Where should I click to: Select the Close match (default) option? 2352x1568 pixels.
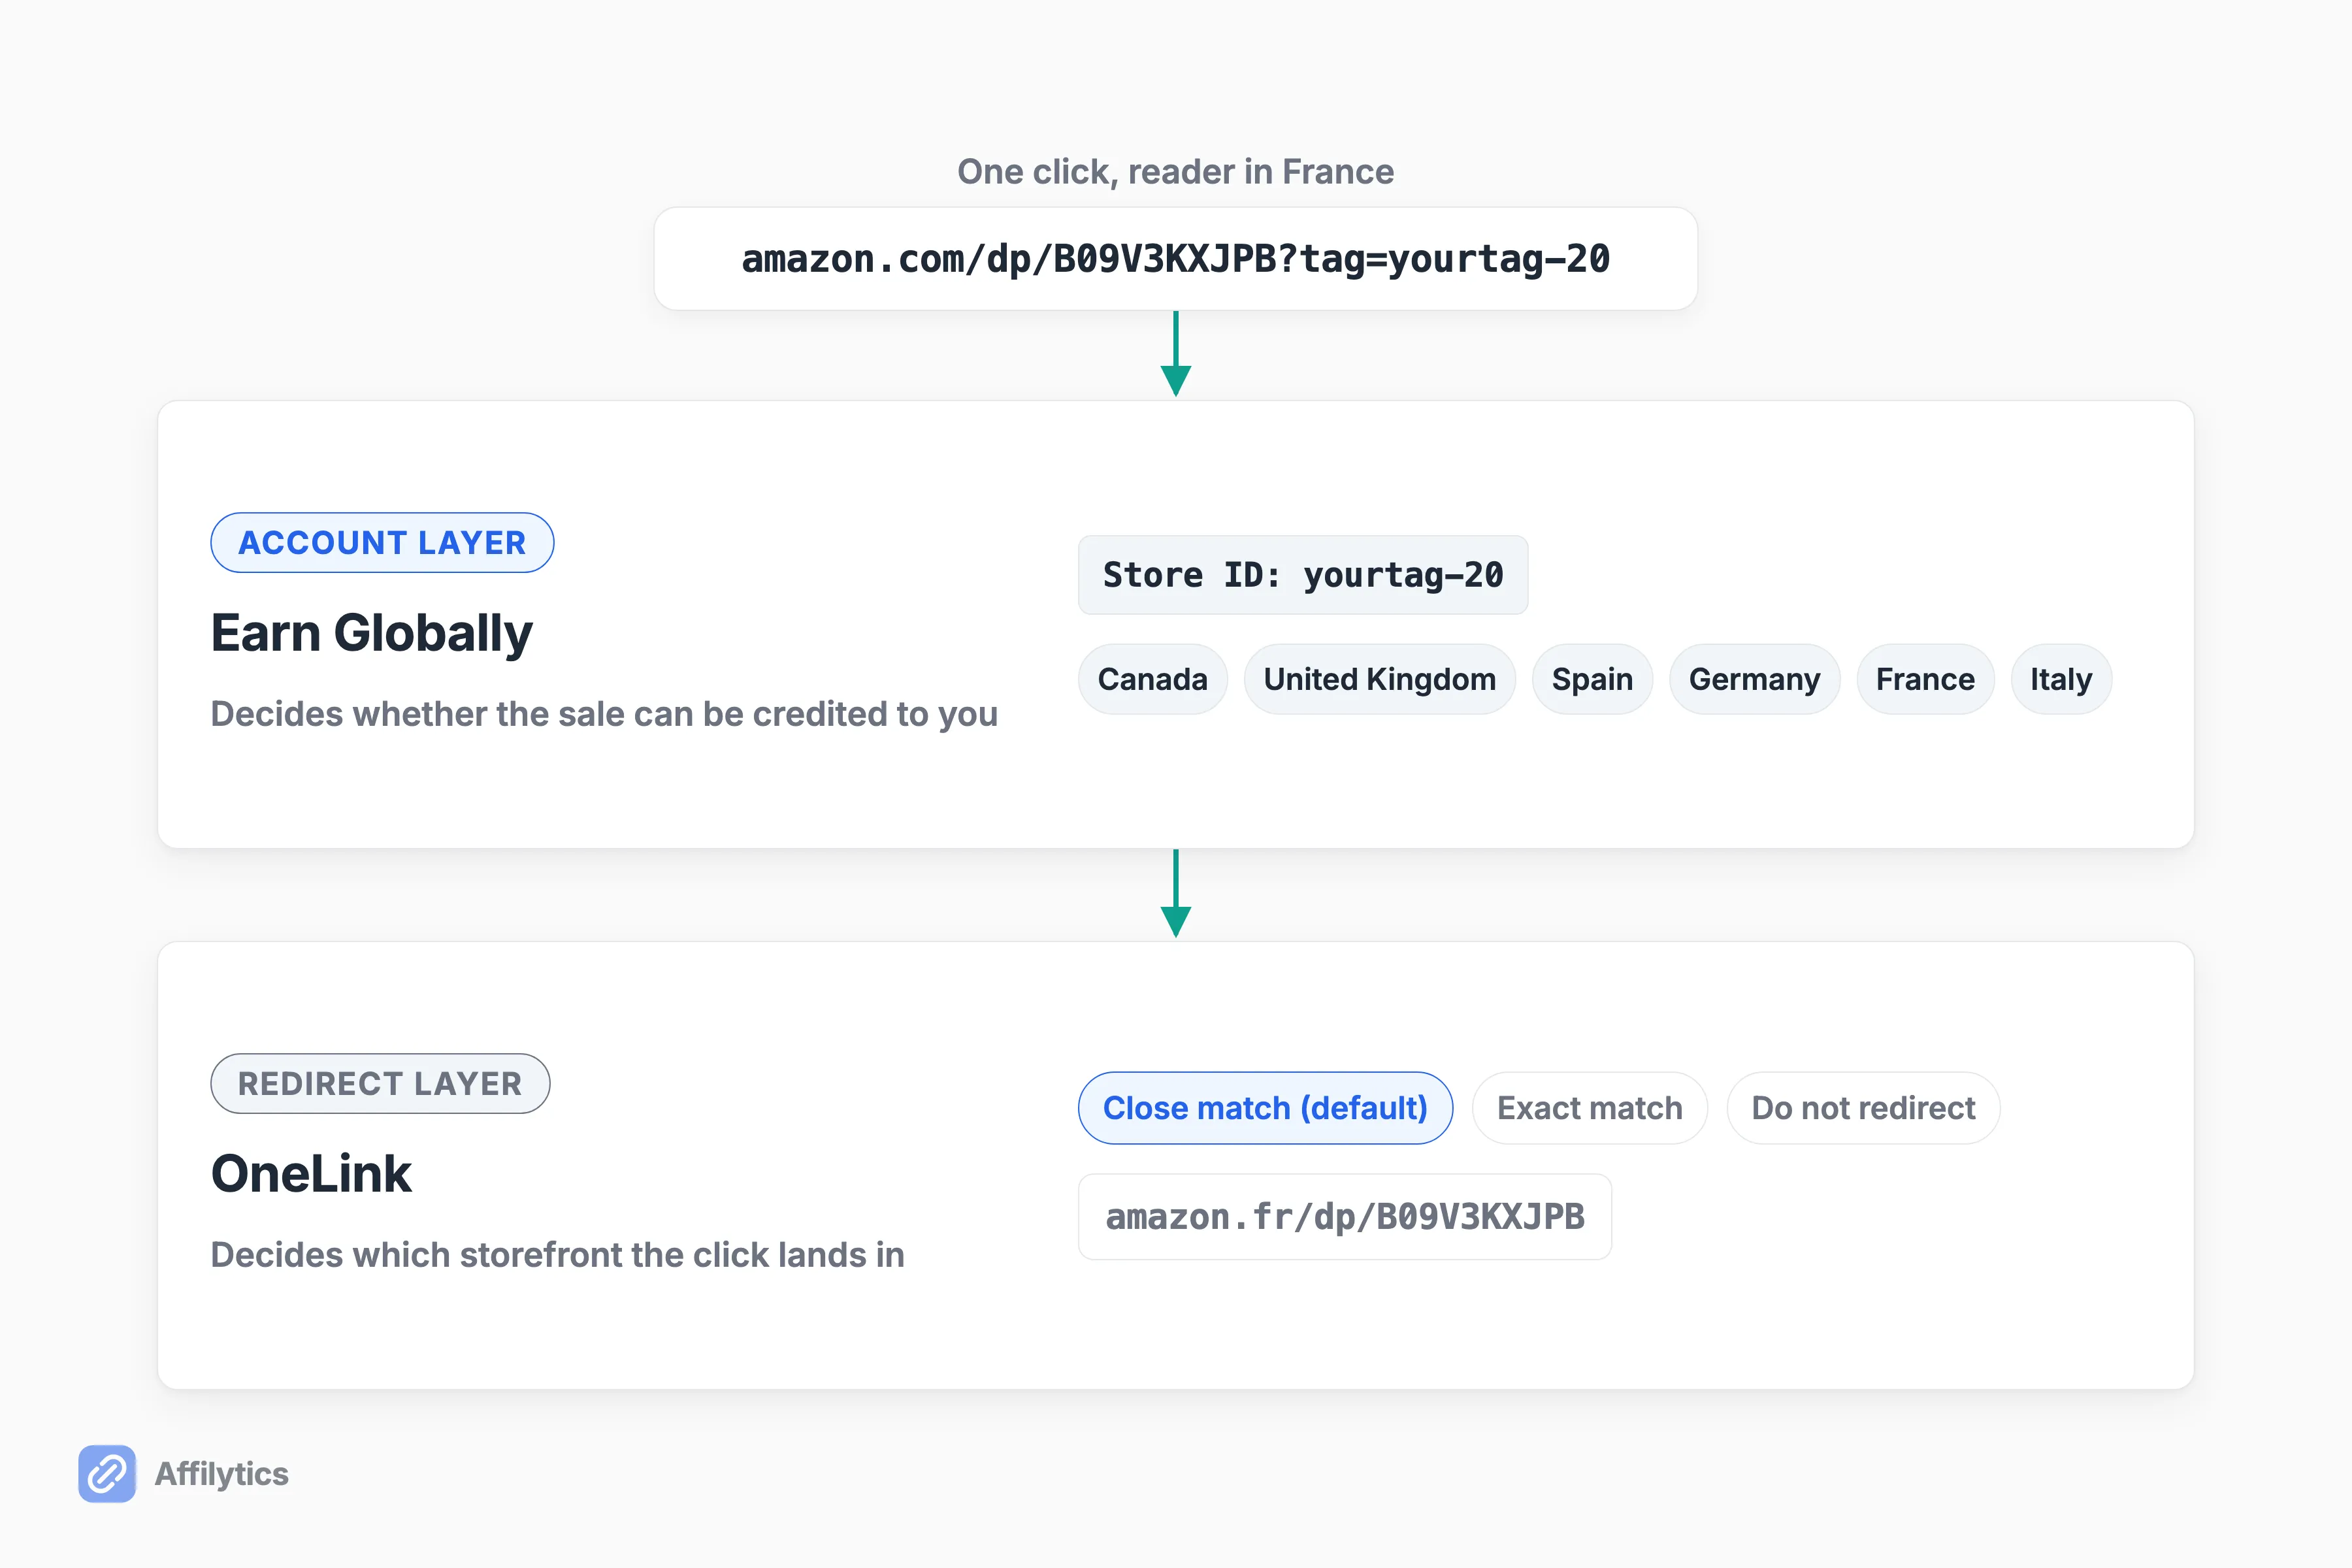pyautogui.click(x=1265, y=1108)
